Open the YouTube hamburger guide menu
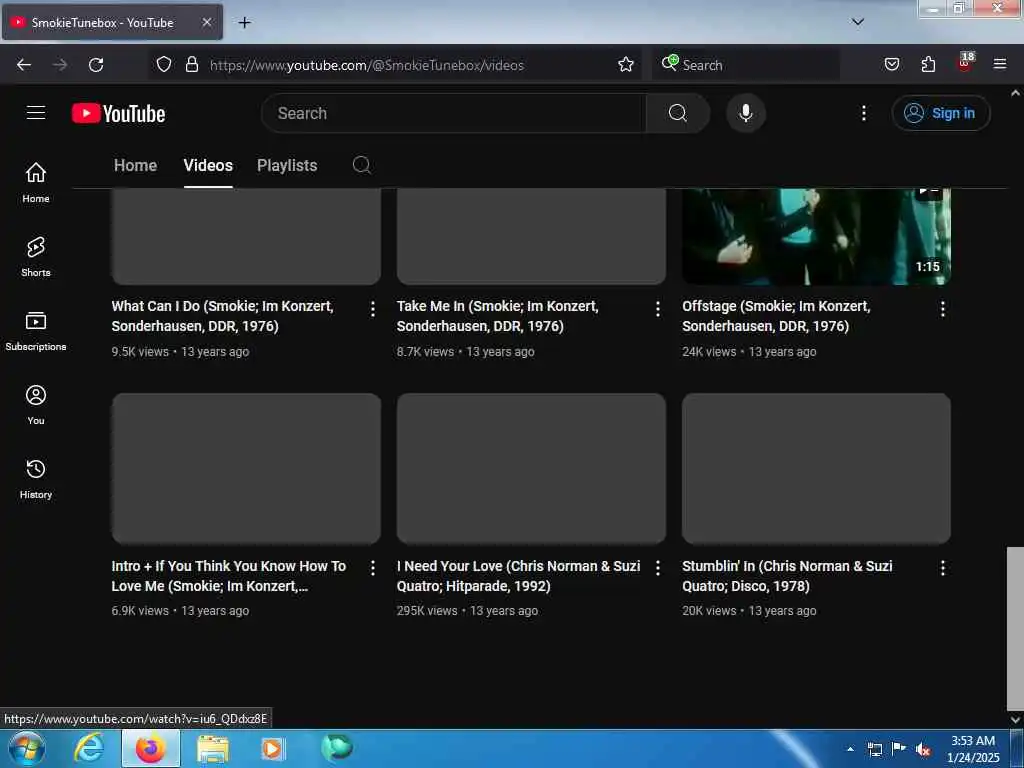This screenshot has height=768, width=1024. click(36, 113)
